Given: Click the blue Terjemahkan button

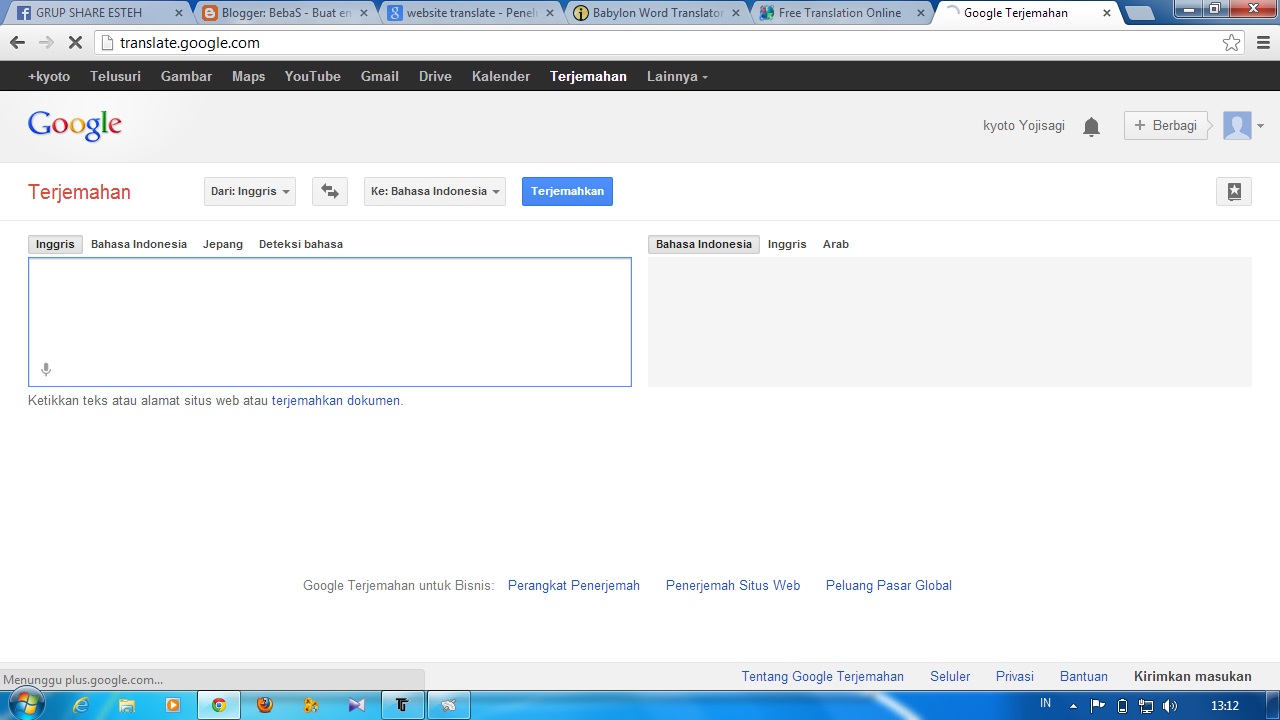Looking at the screenshot, I should point(567,191).
